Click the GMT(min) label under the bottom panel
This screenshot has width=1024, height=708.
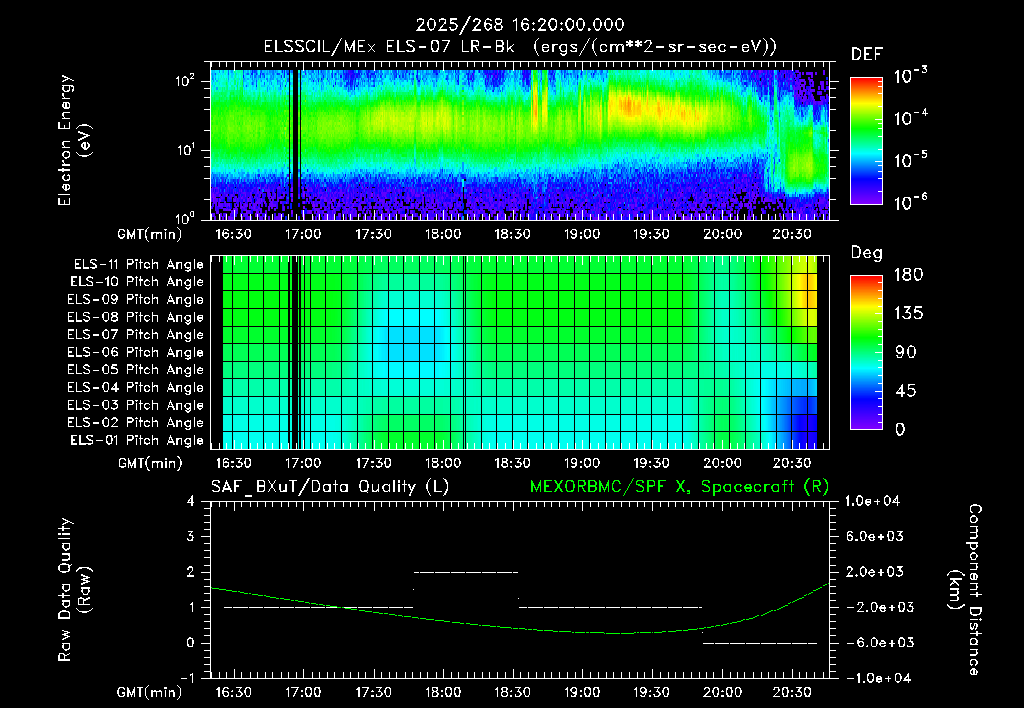(x=150, y=692)
